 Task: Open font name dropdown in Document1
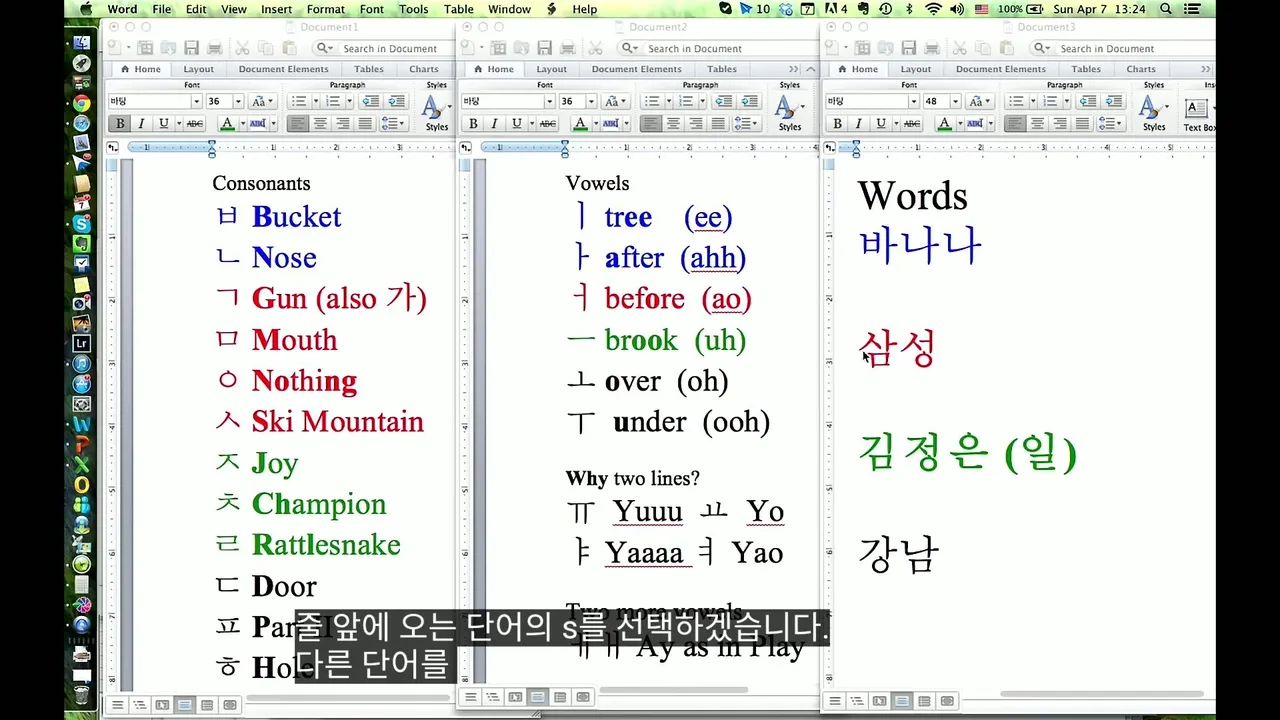point(196,101)
